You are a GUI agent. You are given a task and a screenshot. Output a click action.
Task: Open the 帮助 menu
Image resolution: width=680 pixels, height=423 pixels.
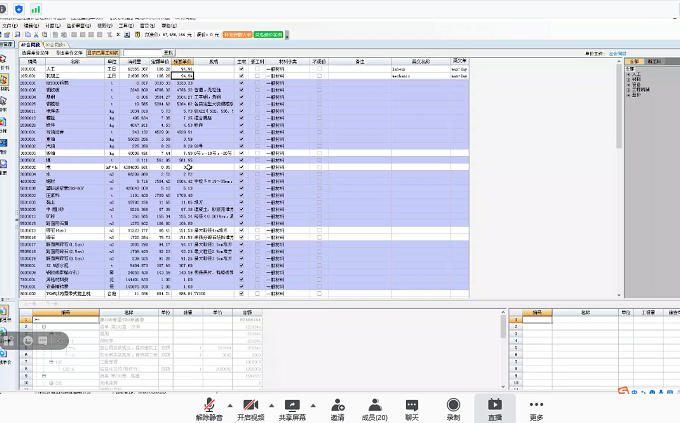(x=169, y=26)
